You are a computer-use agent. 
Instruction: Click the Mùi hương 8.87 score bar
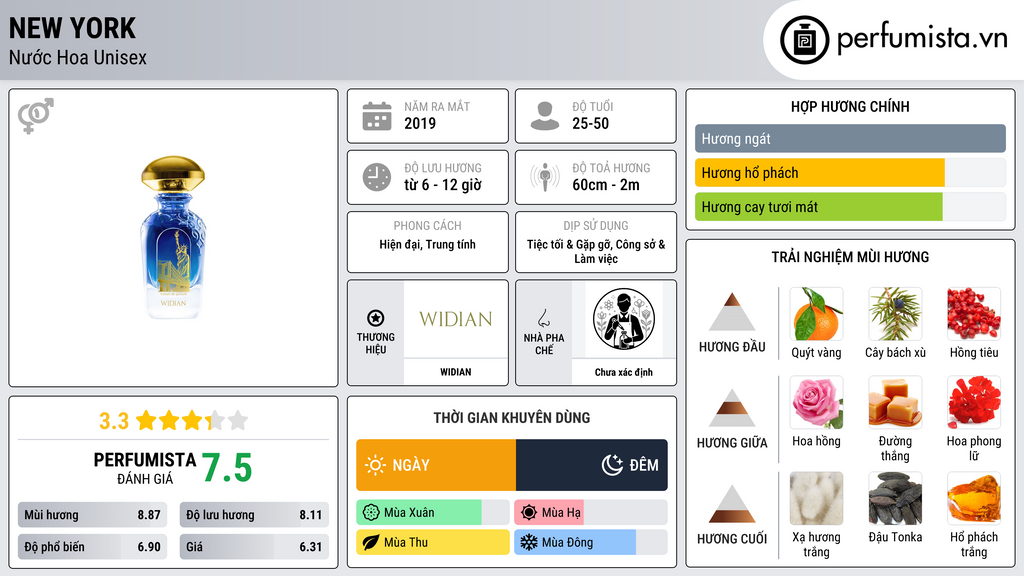92,515
